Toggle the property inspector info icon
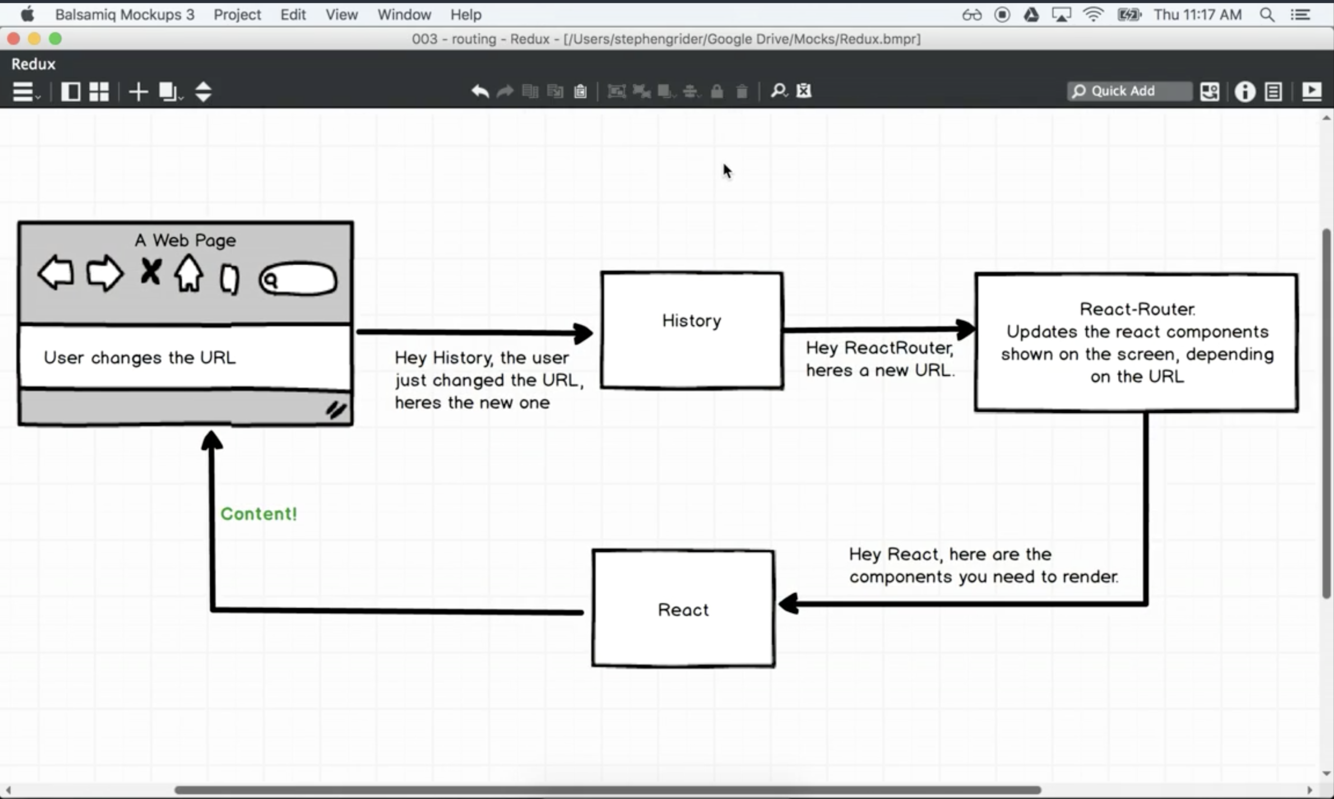The width and height of the screenshot is (1334, 799). pyautogui.click(x=1245, y=91)
